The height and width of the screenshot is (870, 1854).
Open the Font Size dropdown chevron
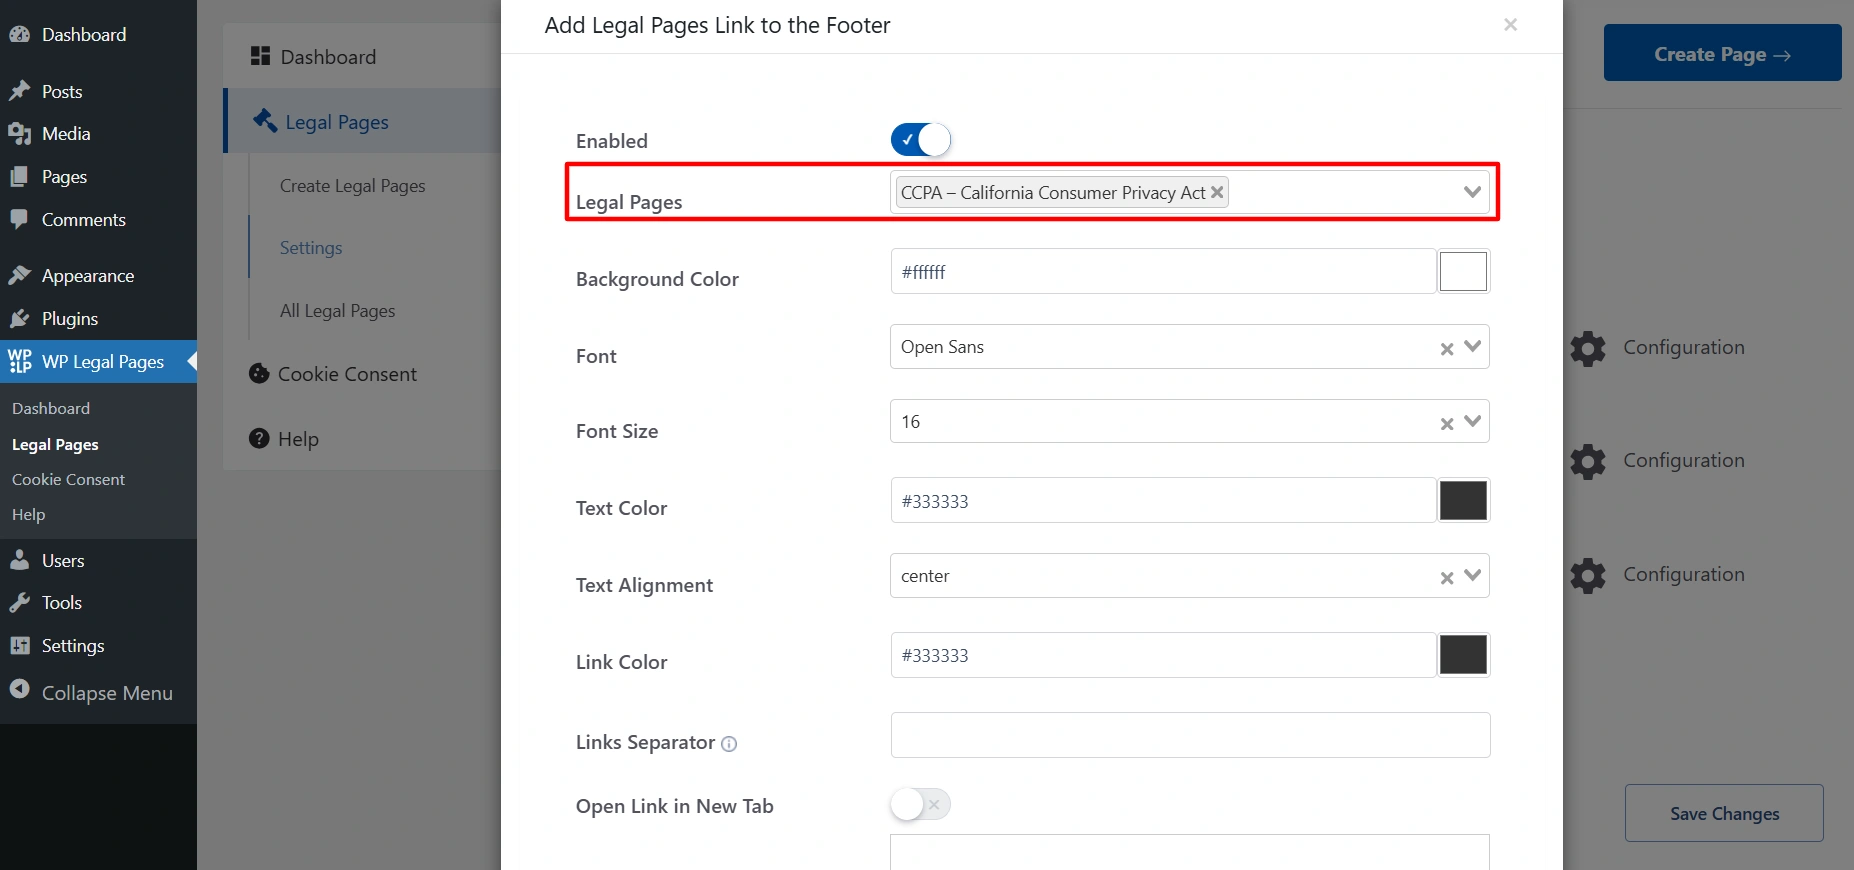[x=1472, y=421]
